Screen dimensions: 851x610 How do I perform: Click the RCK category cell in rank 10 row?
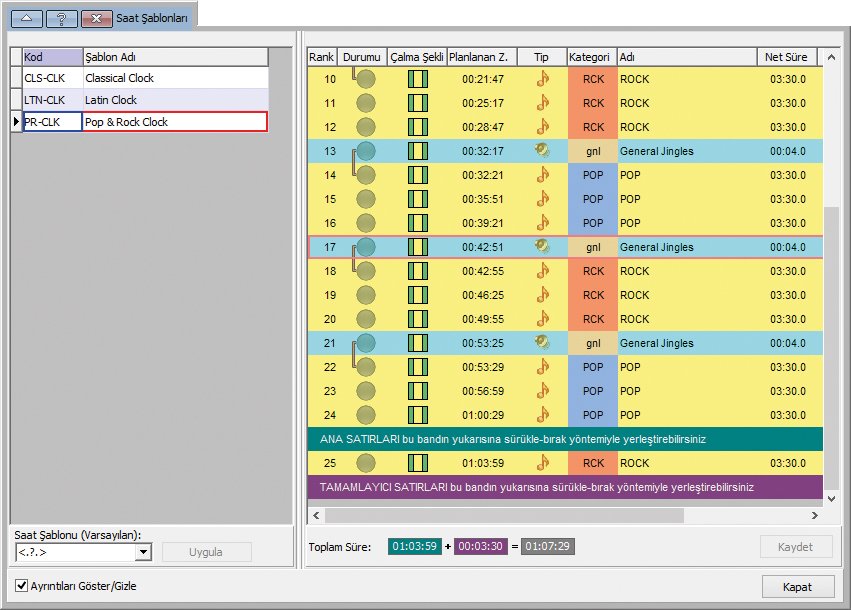coord(593,79)
